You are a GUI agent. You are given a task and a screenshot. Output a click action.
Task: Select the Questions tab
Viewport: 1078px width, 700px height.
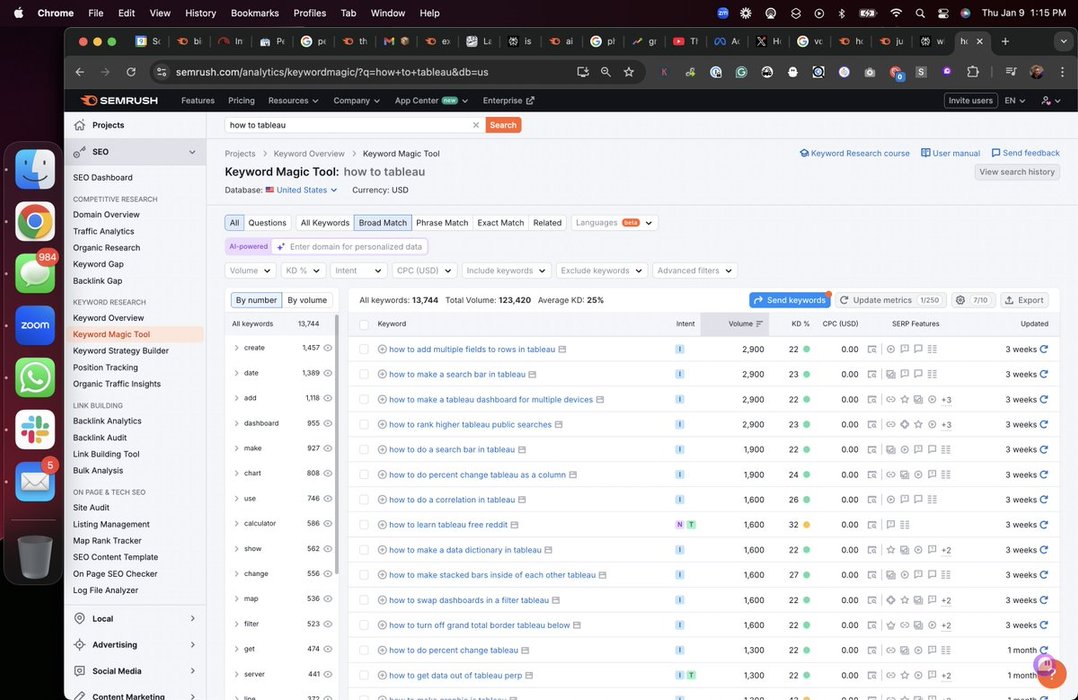pos(267,223)
